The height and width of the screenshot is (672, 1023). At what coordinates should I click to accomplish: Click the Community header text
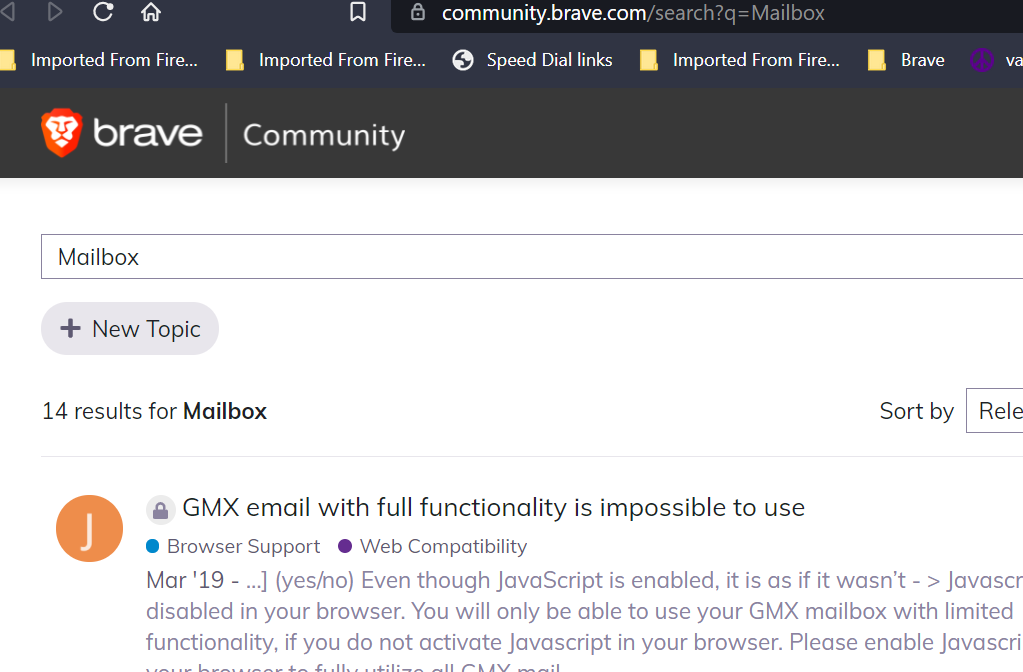[x=324, y=135]
